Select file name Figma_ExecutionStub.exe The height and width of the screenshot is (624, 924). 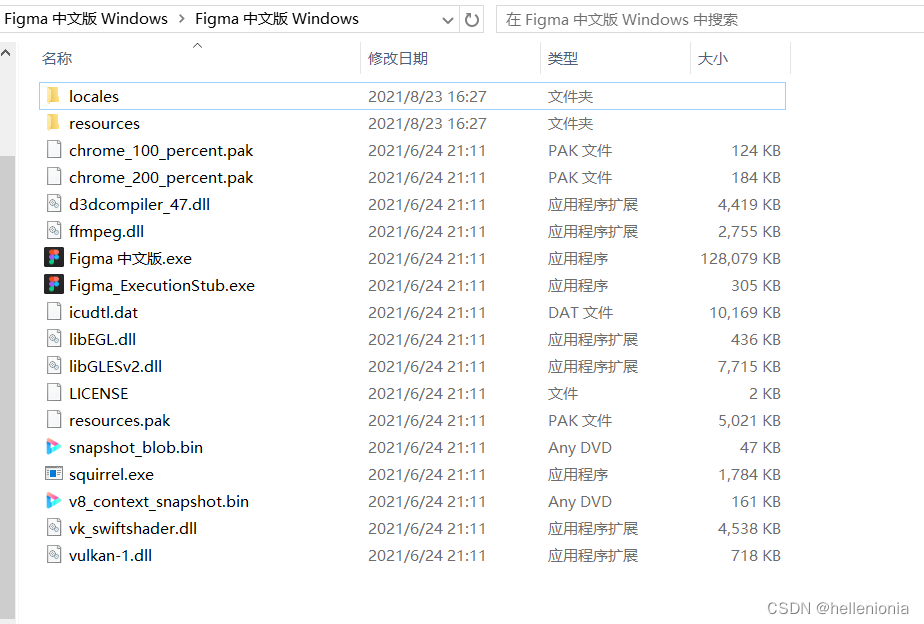(161, 286)
